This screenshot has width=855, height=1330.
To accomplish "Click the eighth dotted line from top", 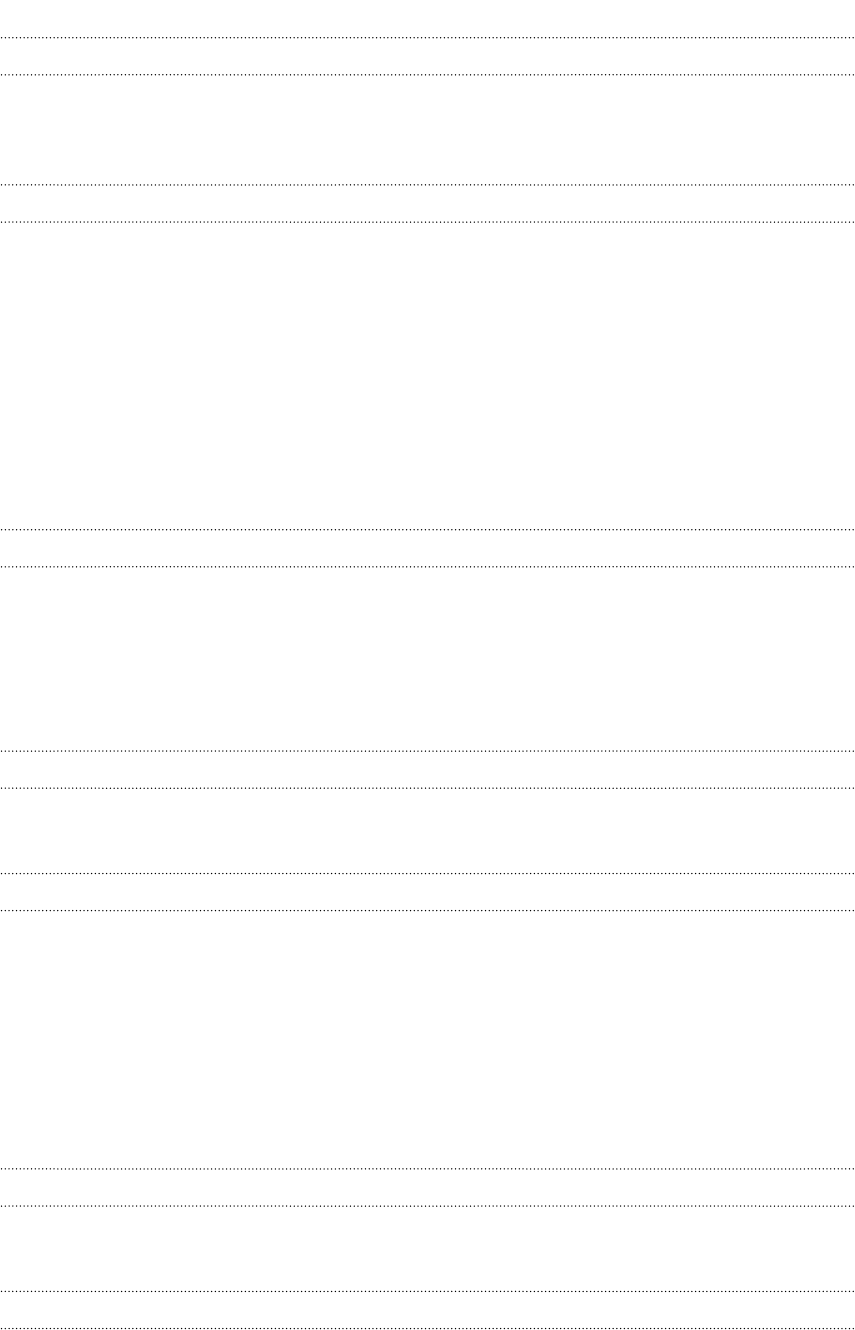I will [427, 787].
